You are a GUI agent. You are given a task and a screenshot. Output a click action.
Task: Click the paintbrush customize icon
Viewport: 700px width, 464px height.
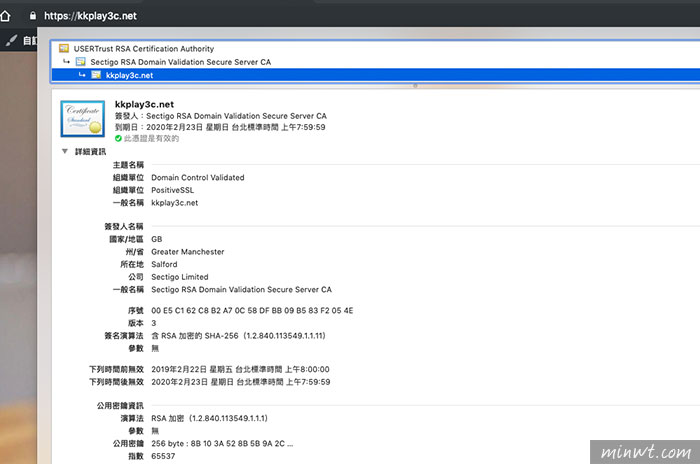[x=11, y=41]
